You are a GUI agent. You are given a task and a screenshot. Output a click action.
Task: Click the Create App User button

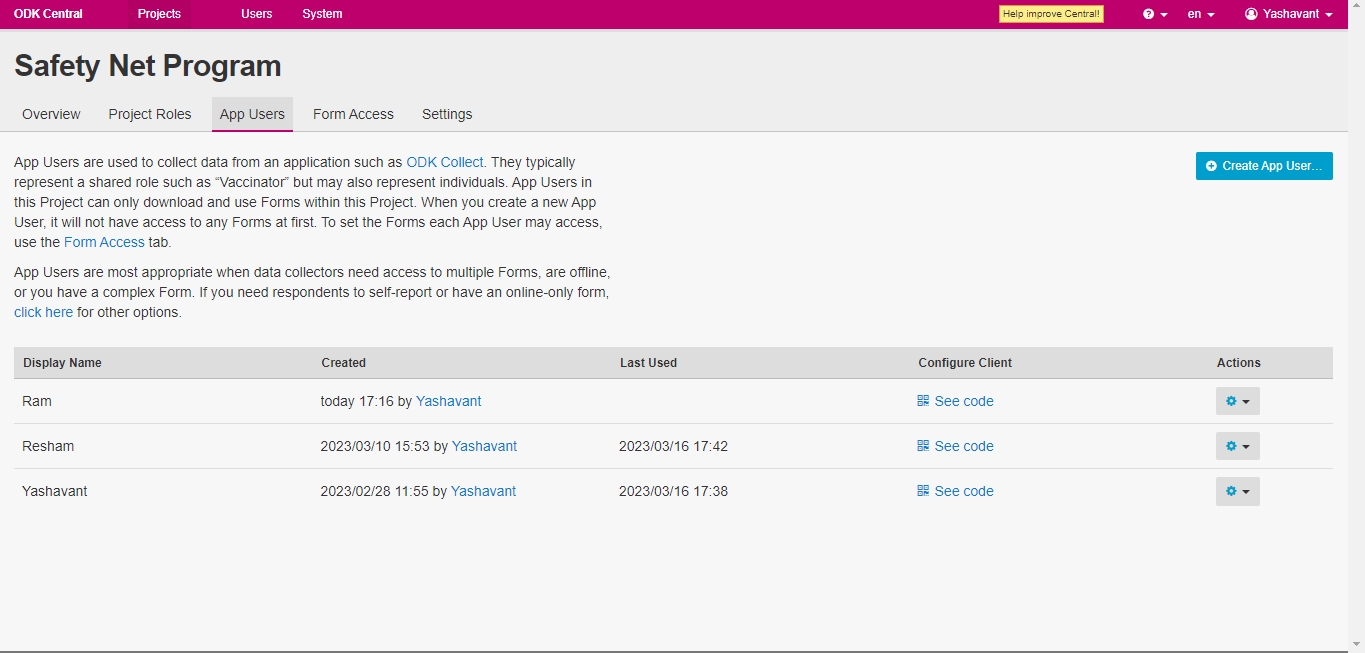pos(1264,166)
